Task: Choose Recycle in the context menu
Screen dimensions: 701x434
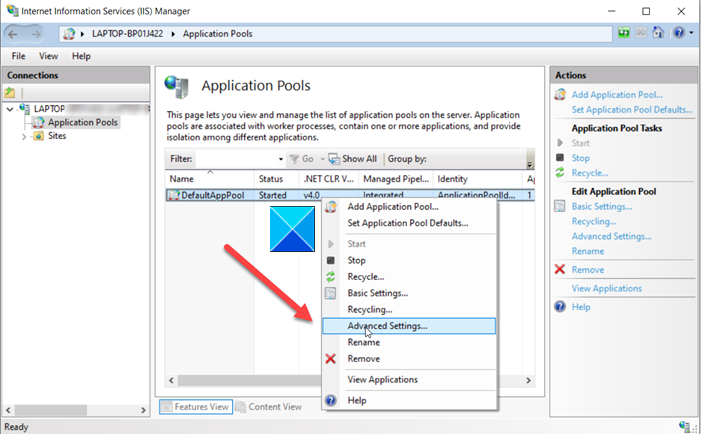Action: (x=409, y=277)
